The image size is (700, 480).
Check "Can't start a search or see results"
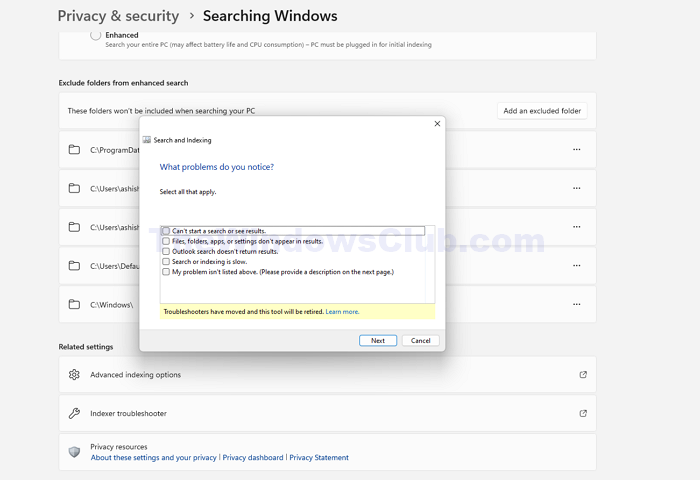[x=166, y=231]
